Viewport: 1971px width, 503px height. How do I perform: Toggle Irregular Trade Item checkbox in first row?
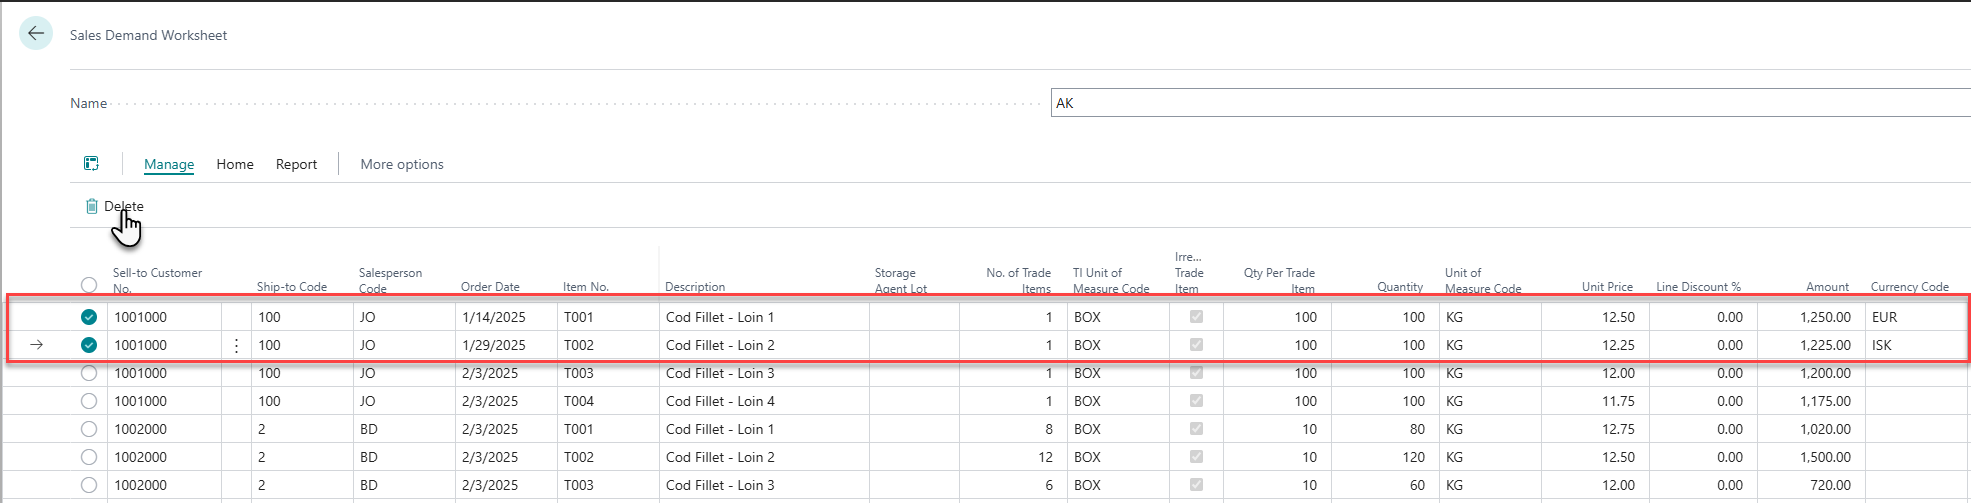(1196, 317)
